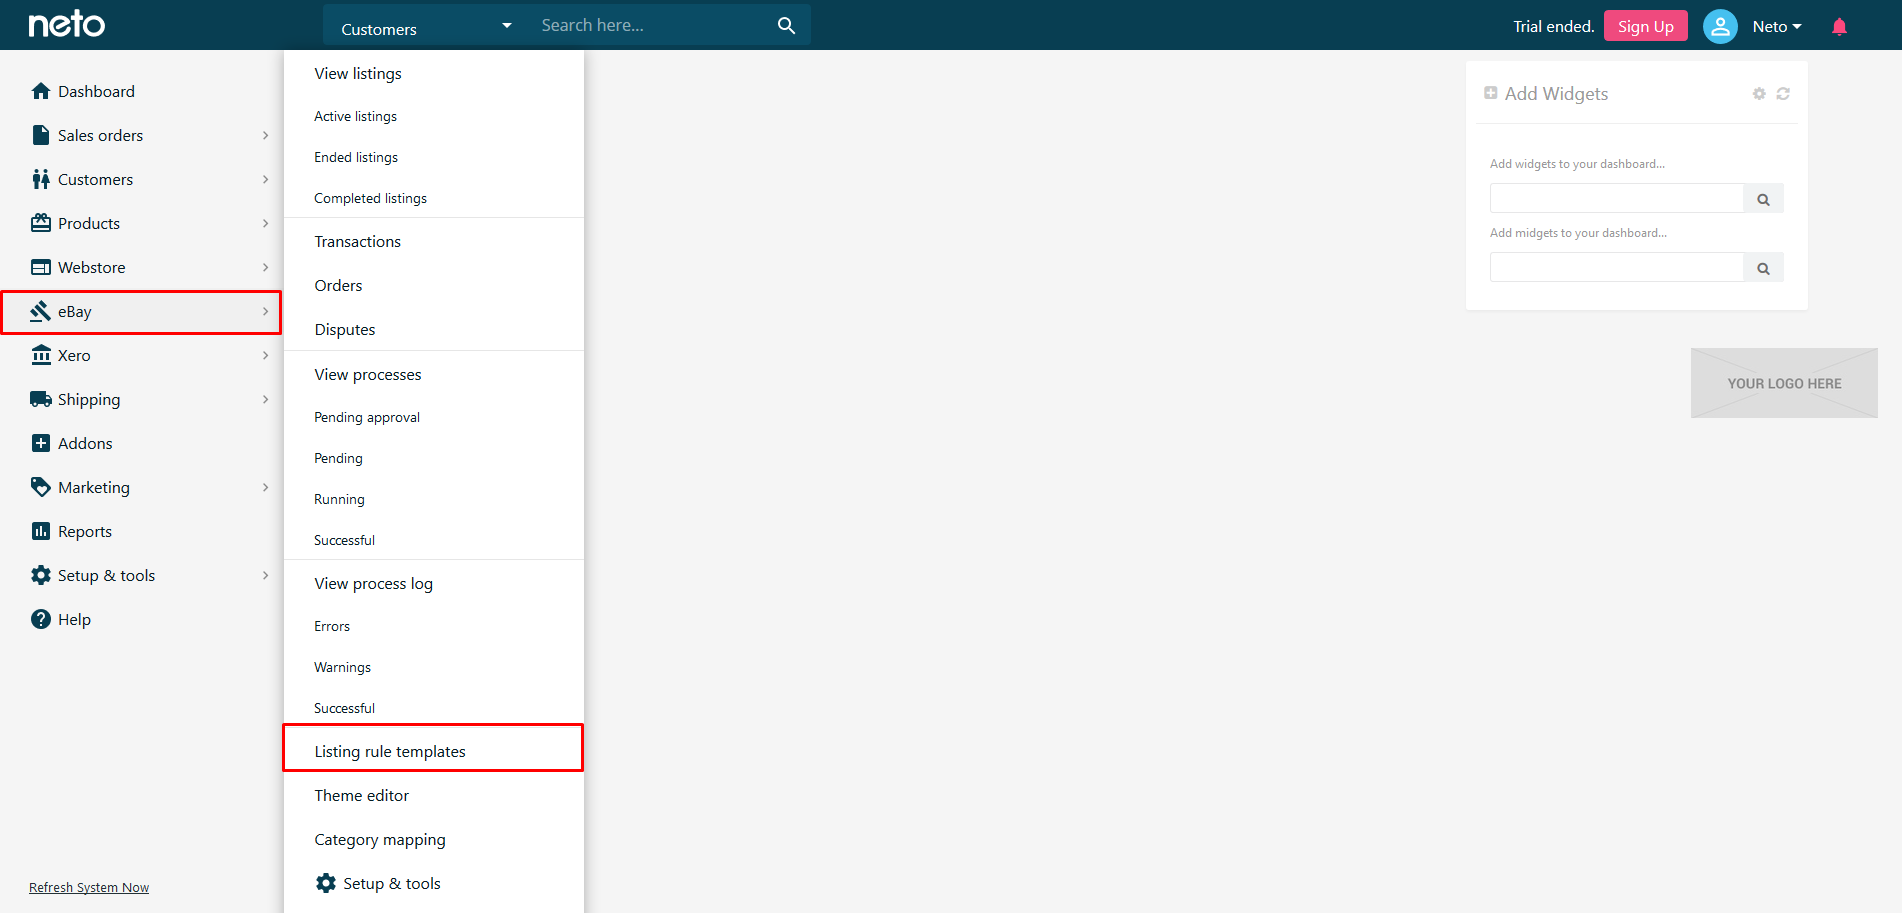Viewport: 1902px width, 913px height.
Task: Expand the Marketing chevron
Action: coord(265,487)
